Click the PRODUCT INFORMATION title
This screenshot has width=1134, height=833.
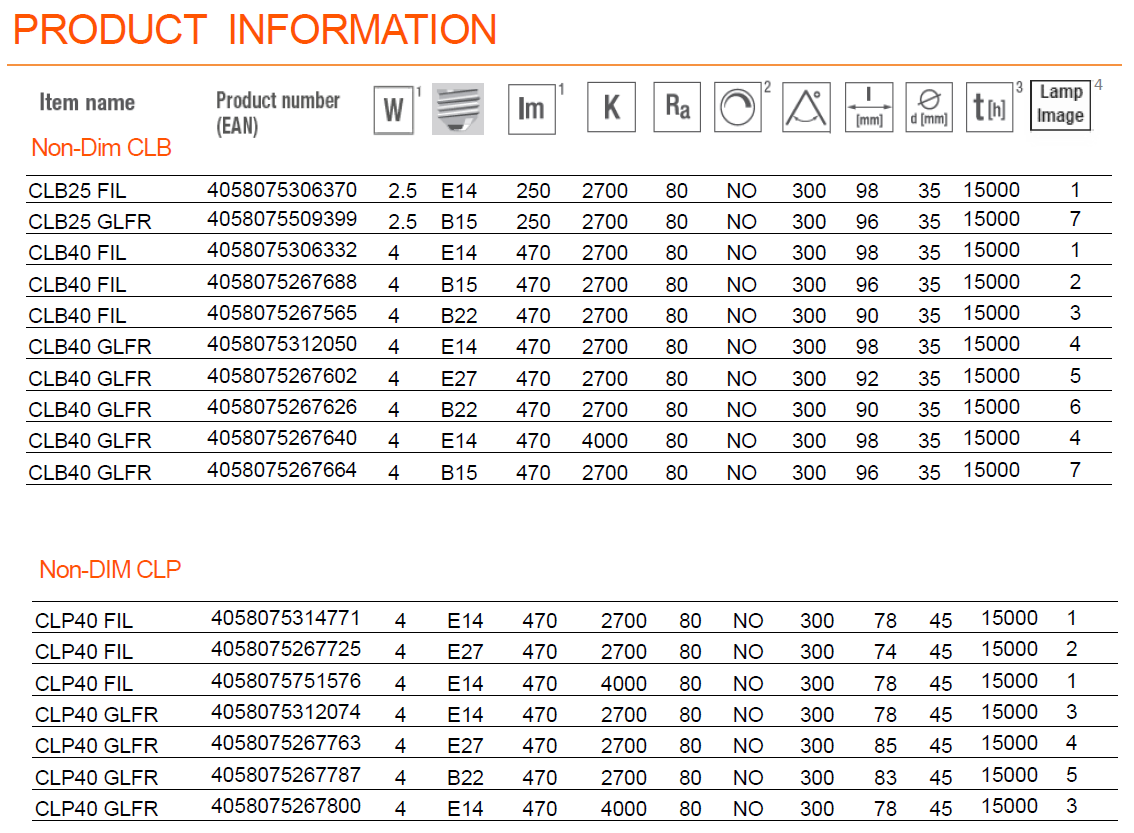tap(255, 30)
